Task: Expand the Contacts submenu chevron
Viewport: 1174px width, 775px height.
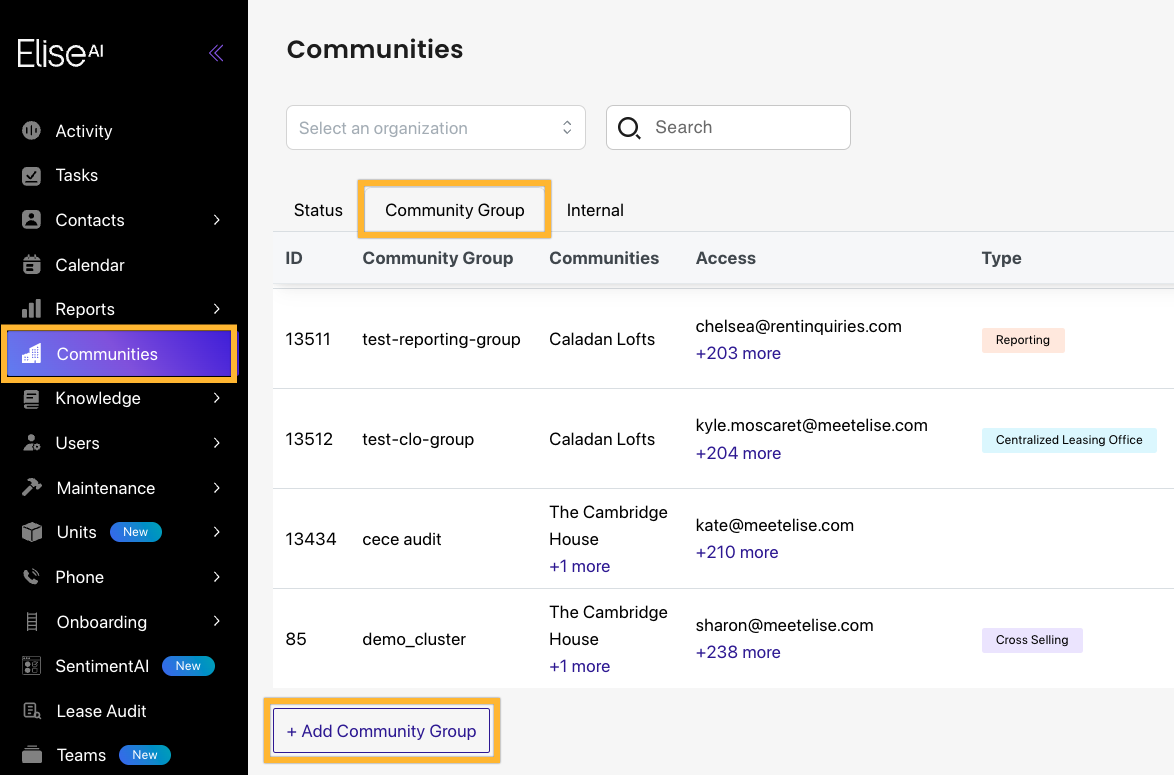Action: tap(216, 219)
